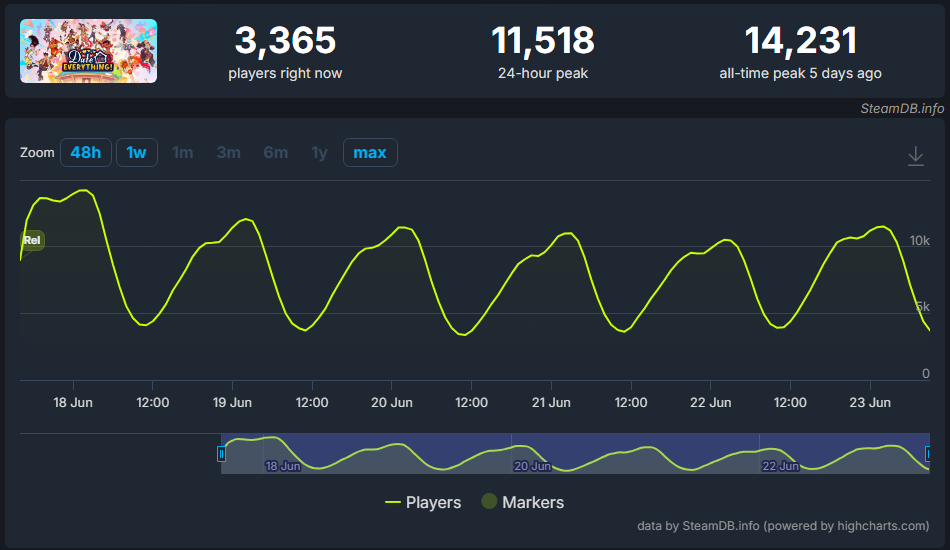Image resolution: width=950 pixels, height=550 pixels.
Task: Select the 3m zoom range
Action: [228, 153]
